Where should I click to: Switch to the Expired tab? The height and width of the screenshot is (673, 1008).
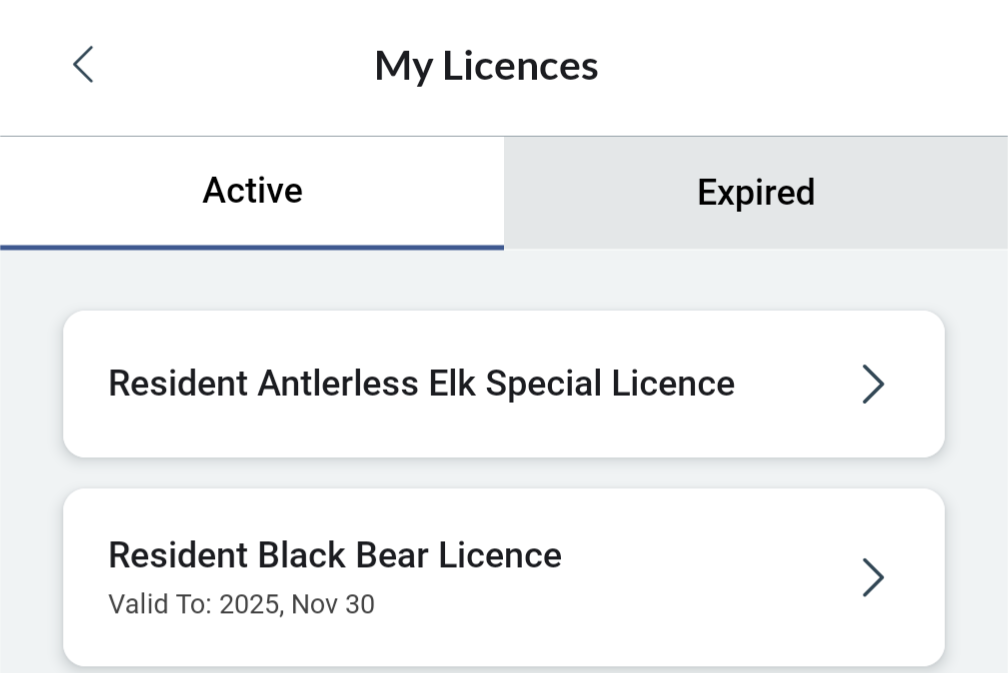click(756, 192)
